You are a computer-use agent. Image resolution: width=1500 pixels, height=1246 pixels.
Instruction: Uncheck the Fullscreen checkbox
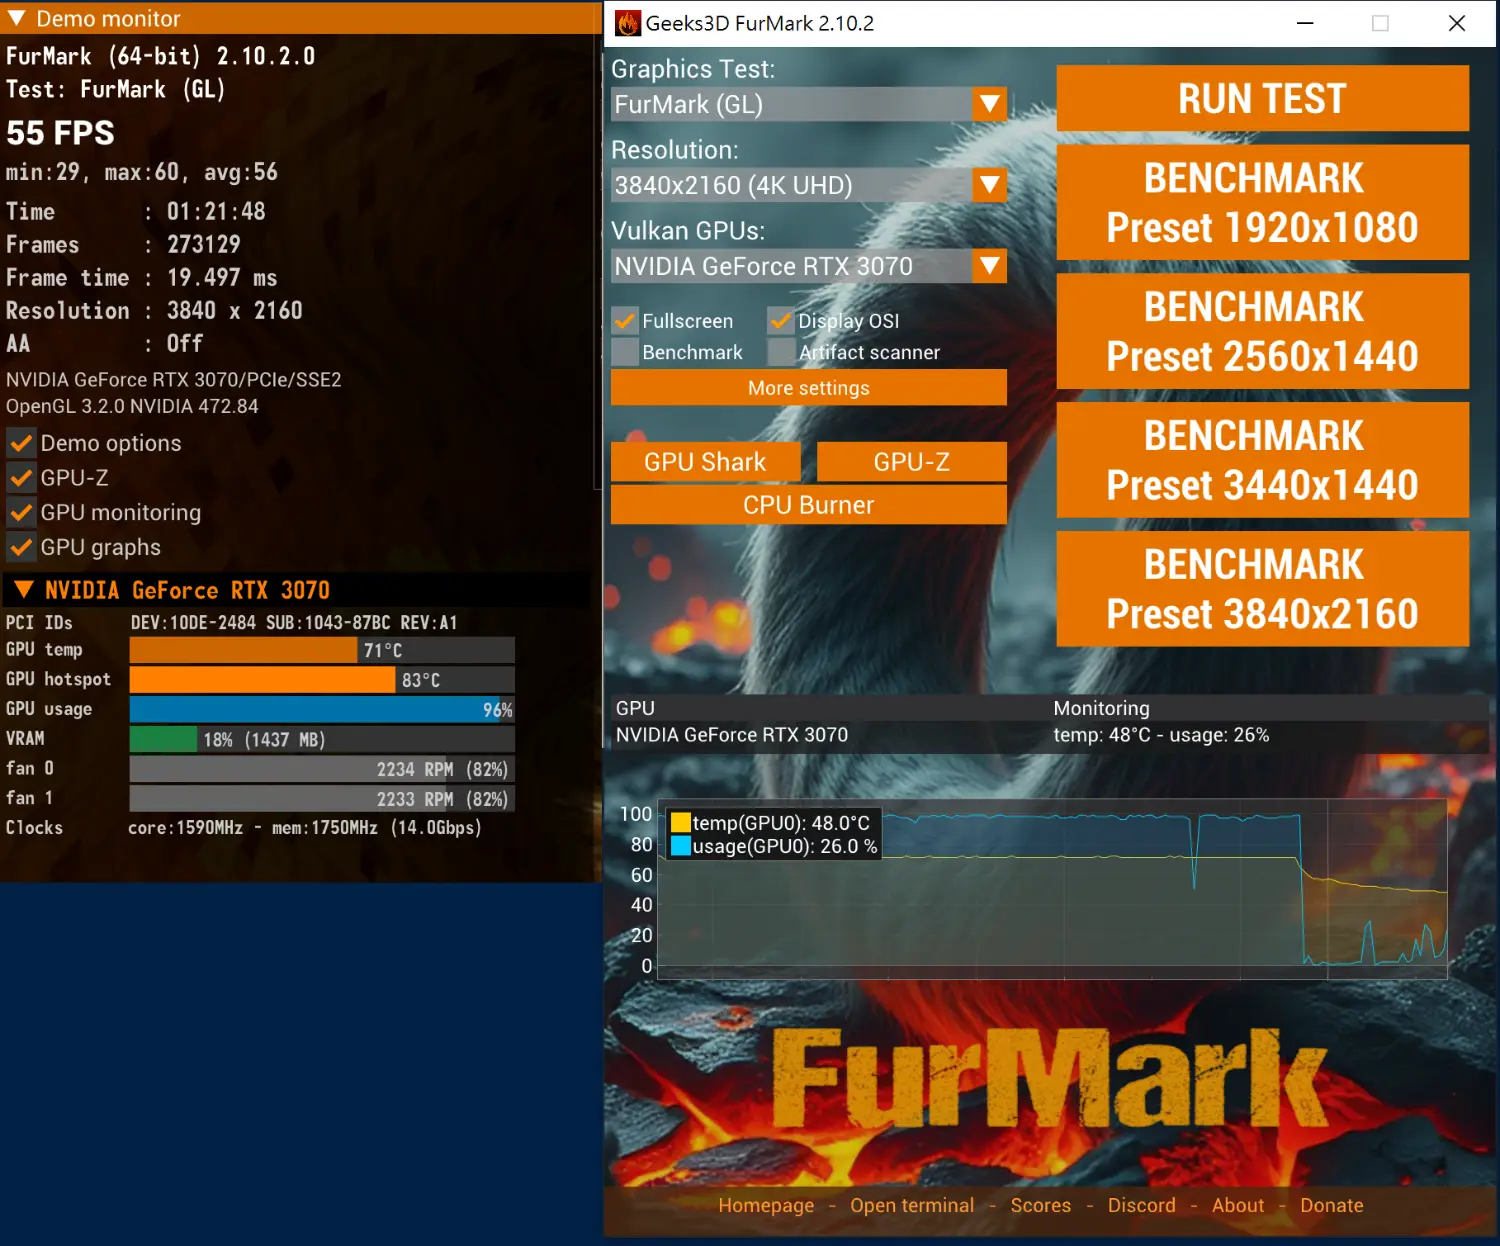(x=625, y=321)
